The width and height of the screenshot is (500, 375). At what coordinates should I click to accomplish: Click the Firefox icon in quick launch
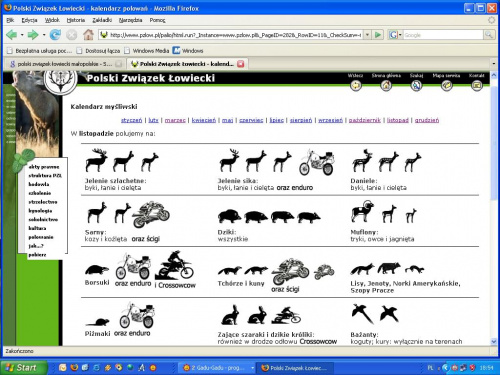74,367
